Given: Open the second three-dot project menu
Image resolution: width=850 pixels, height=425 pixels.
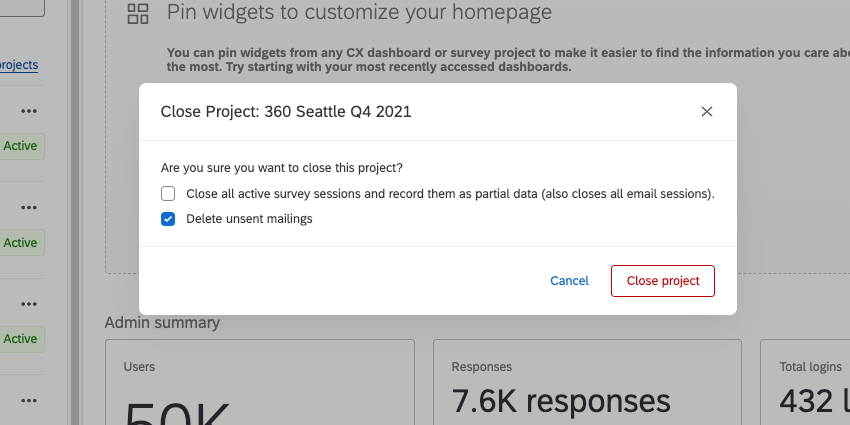Looking at the screenshot, I should [29, 207].
